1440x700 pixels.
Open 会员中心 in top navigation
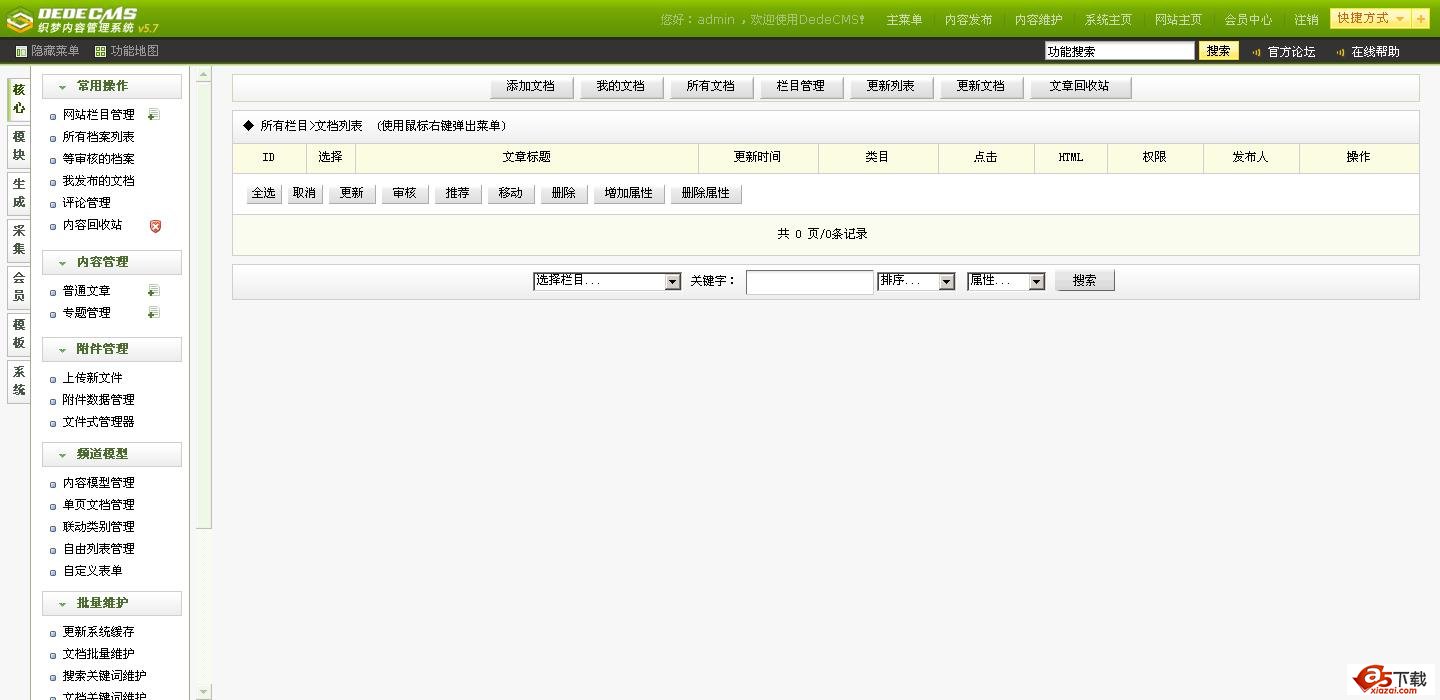[1248, 20]
